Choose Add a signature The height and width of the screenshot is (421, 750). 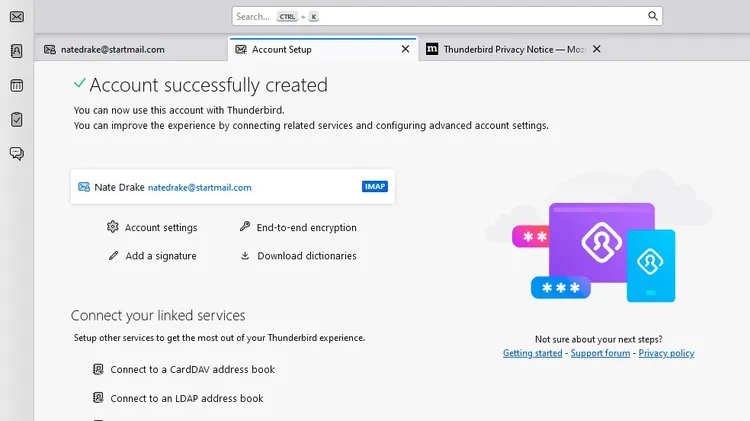pos(161,256)
